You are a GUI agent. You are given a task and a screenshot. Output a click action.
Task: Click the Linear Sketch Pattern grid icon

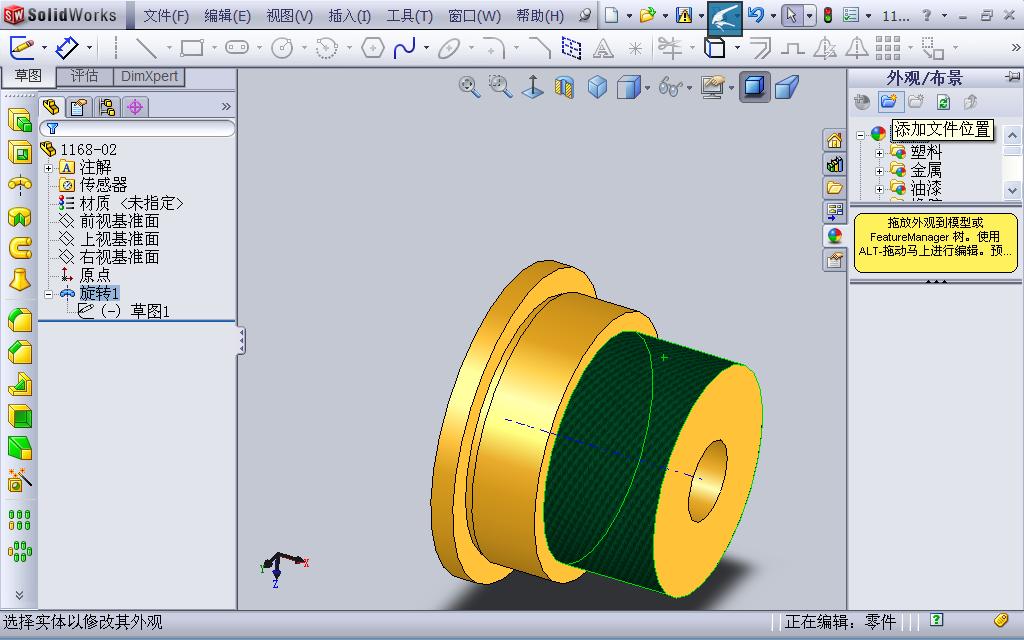(888, 48)
